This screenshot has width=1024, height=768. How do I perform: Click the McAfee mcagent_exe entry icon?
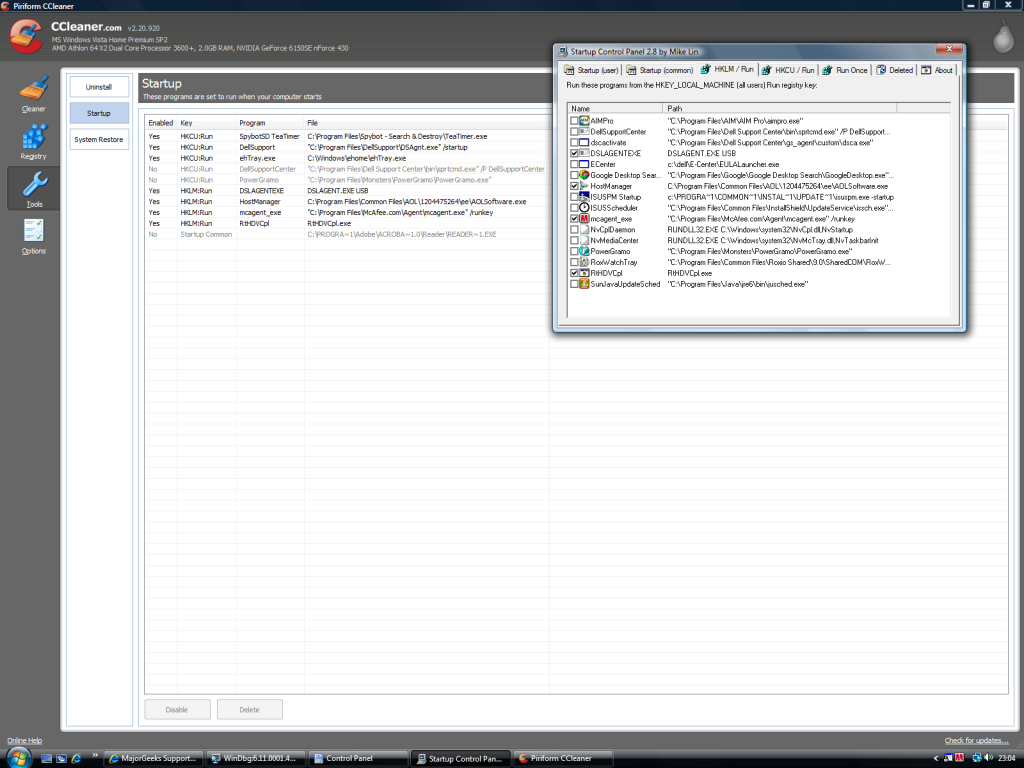pos(583,219)
